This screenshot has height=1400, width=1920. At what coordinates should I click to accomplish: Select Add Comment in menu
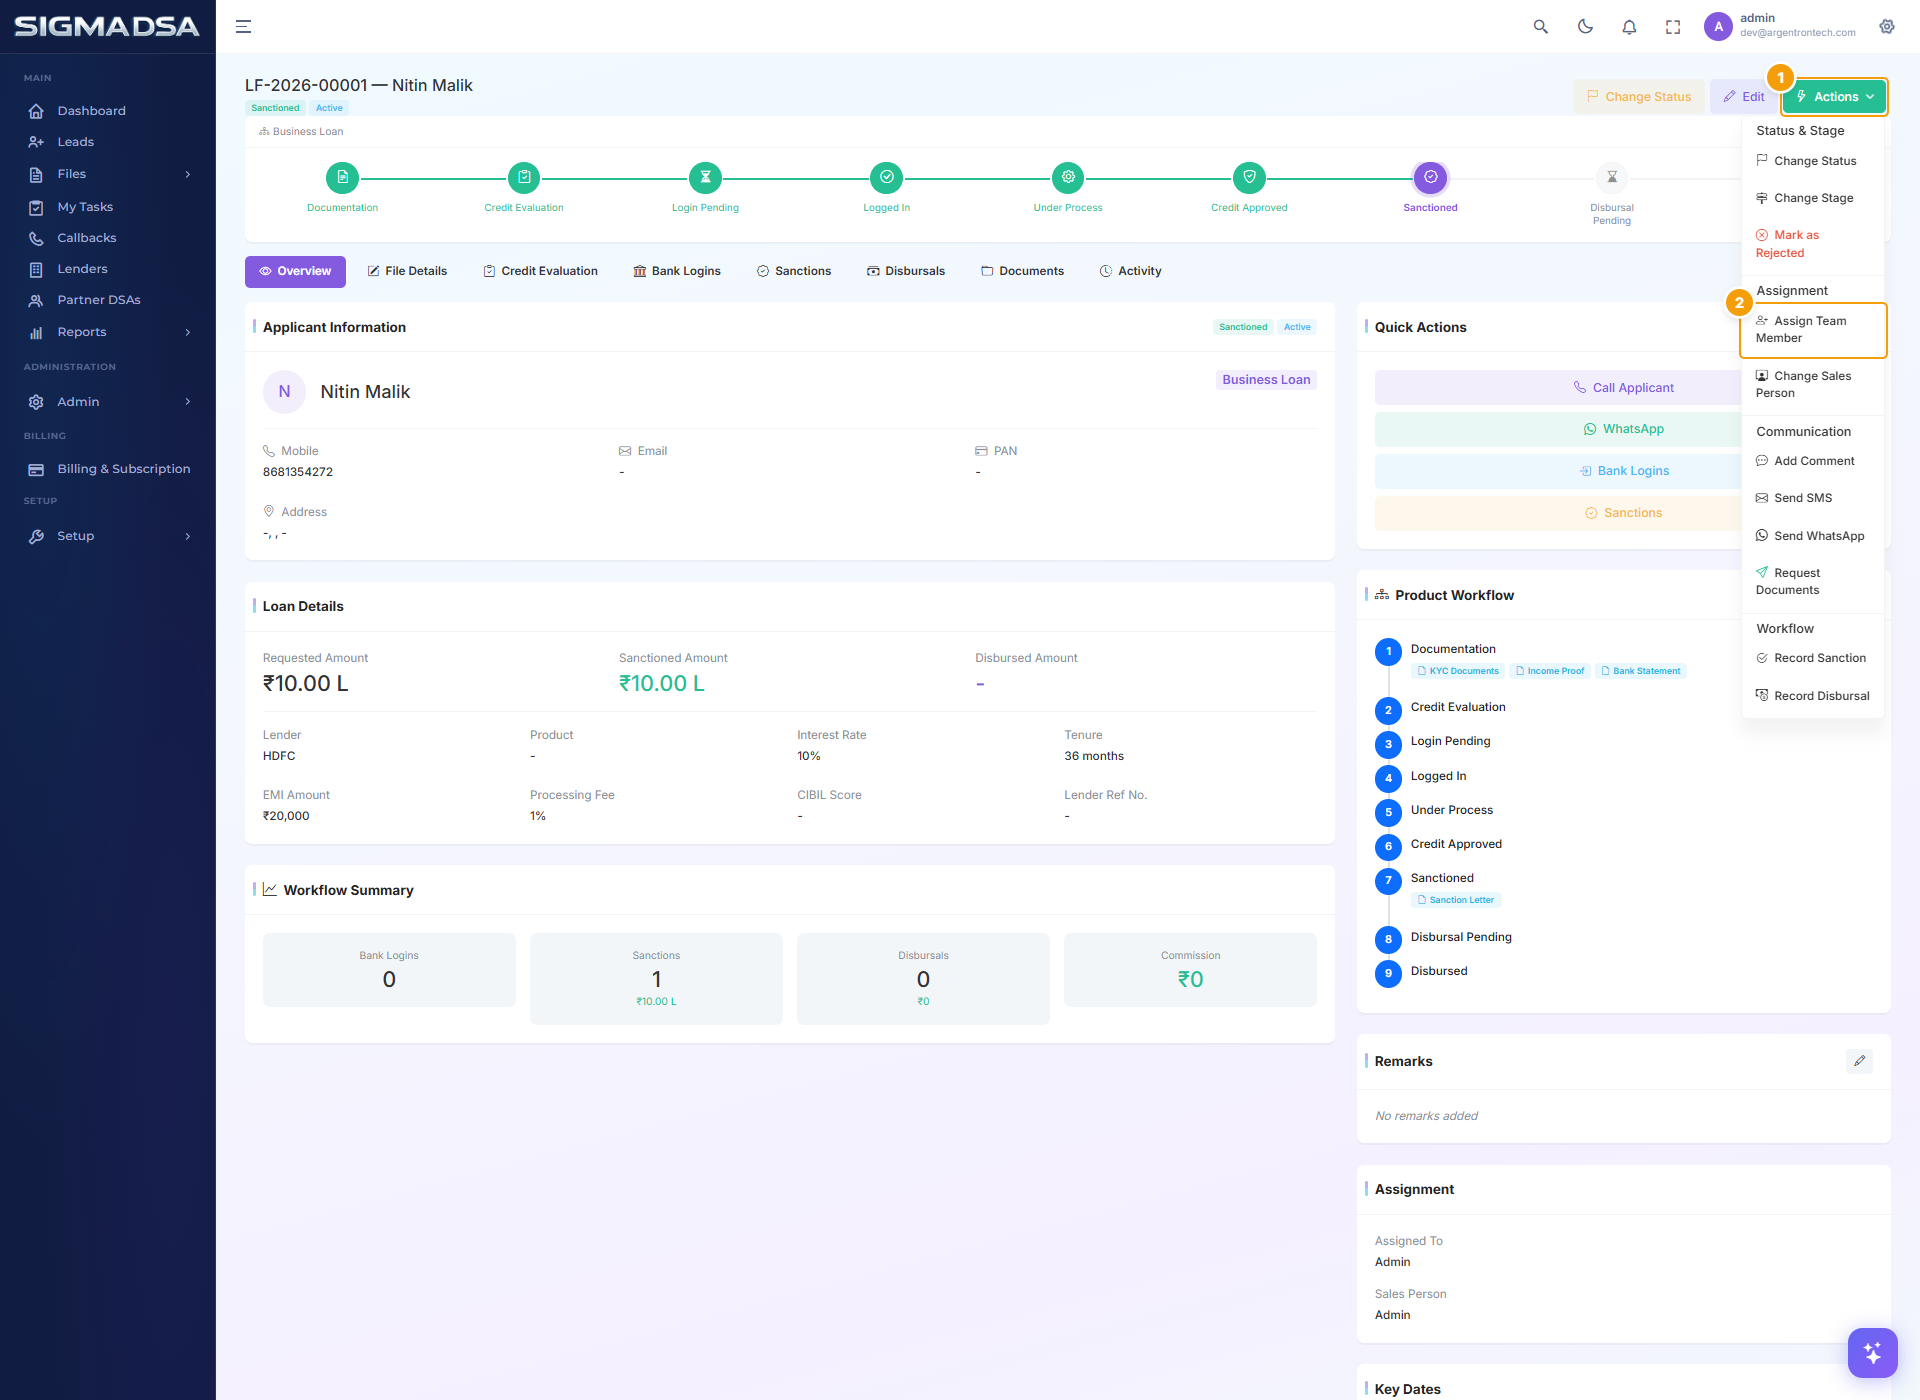point(1813,461)
